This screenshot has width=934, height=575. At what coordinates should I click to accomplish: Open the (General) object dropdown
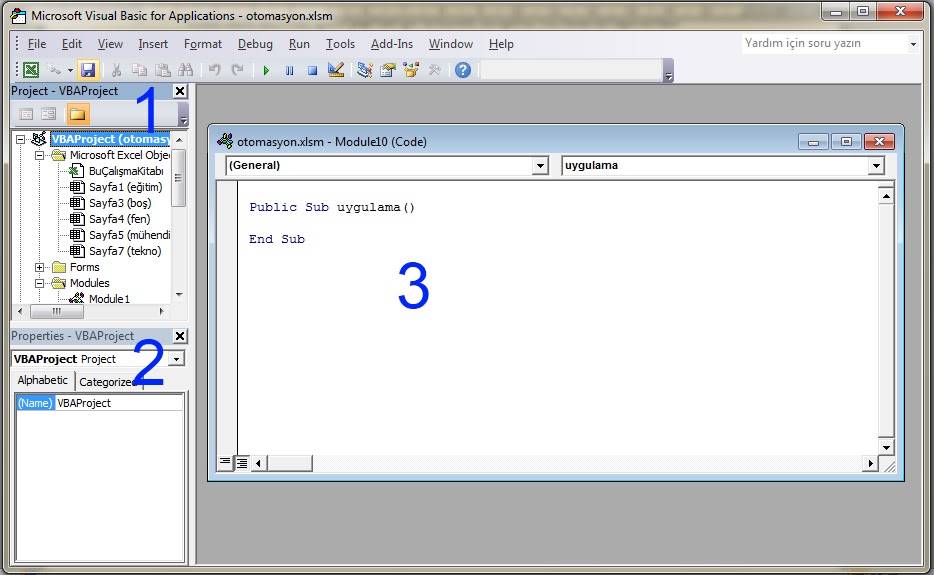click(x=540, y=166)
